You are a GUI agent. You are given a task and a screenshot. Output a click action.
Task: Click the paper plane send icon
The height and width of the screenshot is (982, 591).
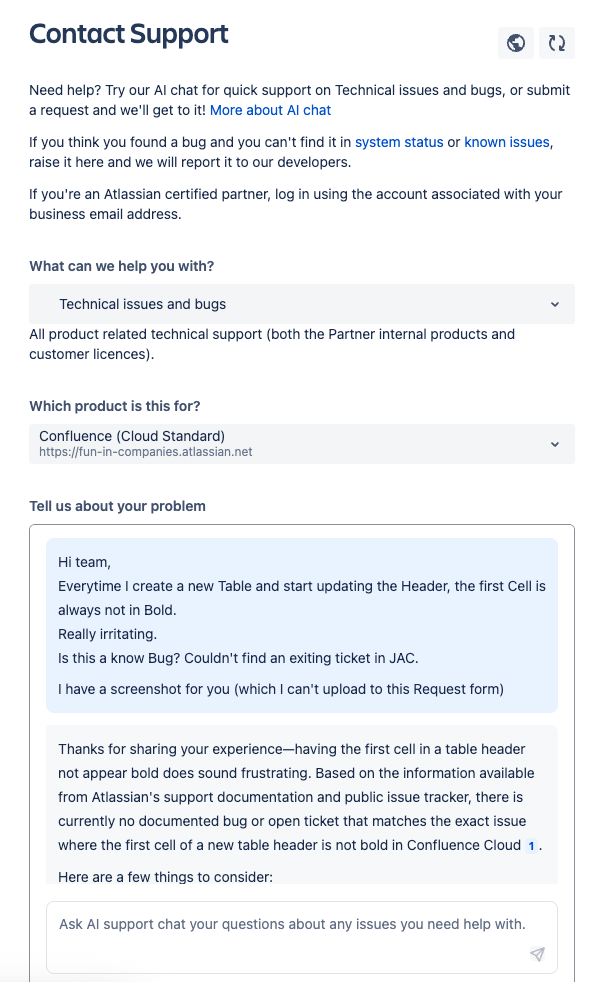[x=537, y=954]
